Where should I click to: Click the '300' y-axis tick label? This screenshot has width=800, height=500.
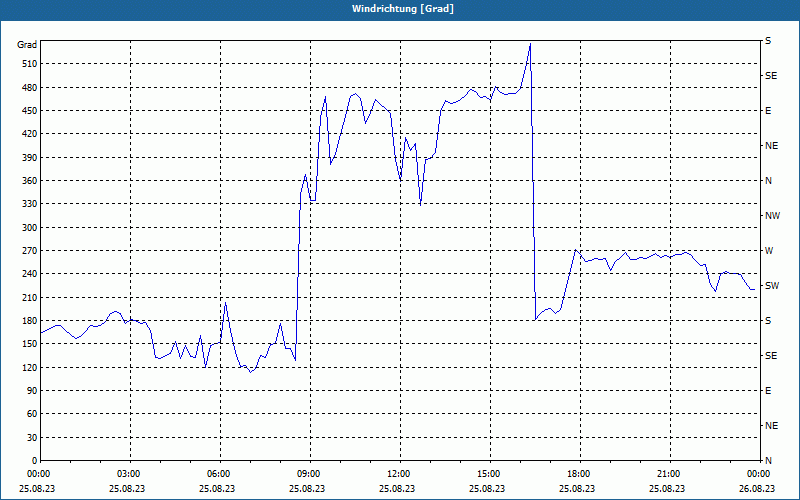click(30, 228)
